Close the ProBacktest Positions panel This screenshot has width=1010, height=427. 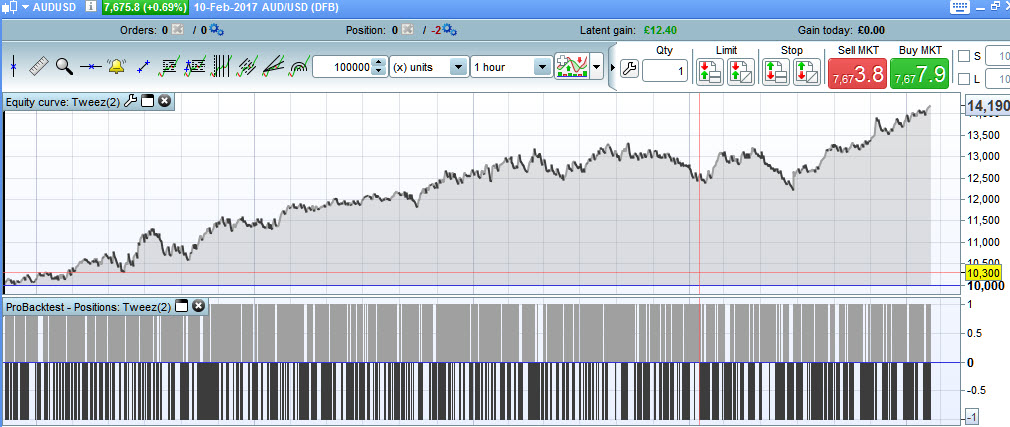[198, 307]
